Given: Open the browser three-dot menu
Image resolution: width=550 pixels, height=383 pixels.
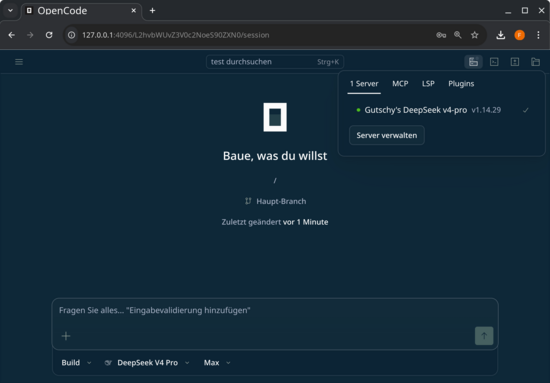Looking at the screenshot, I should pyautogui.click(x=538, y=35).
